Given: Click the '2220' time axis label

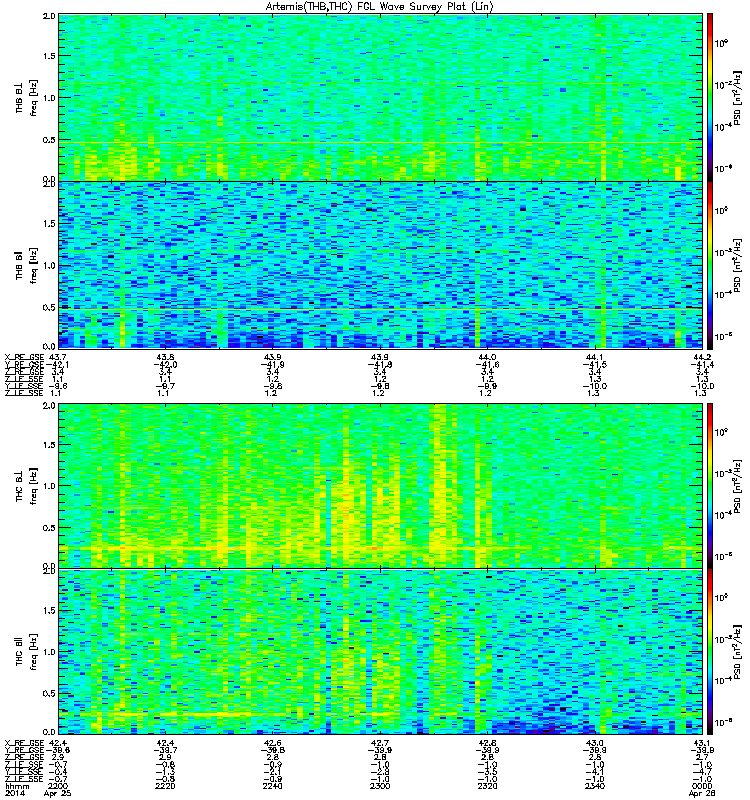Looking at the screenshot, I should (165, 786).
